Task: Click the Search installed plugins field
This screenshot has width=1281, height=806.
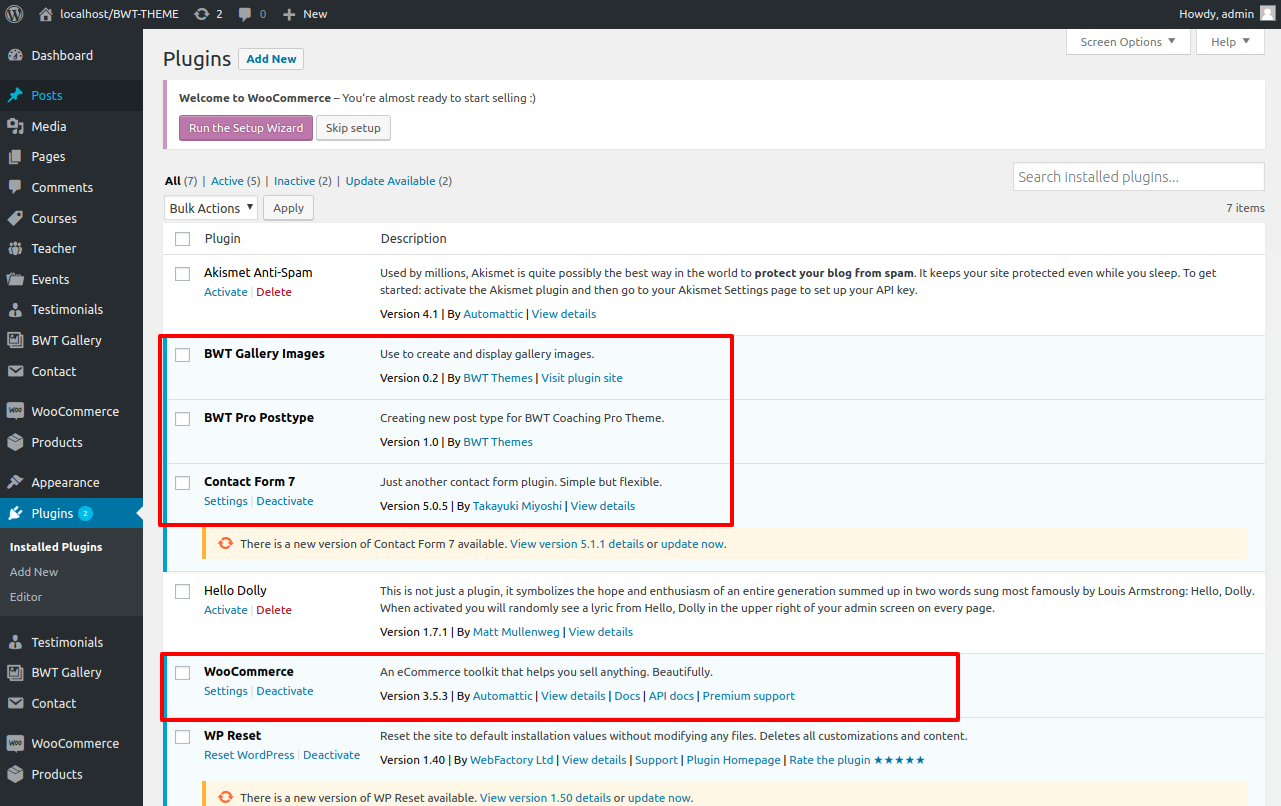Action: [1138, 177]
